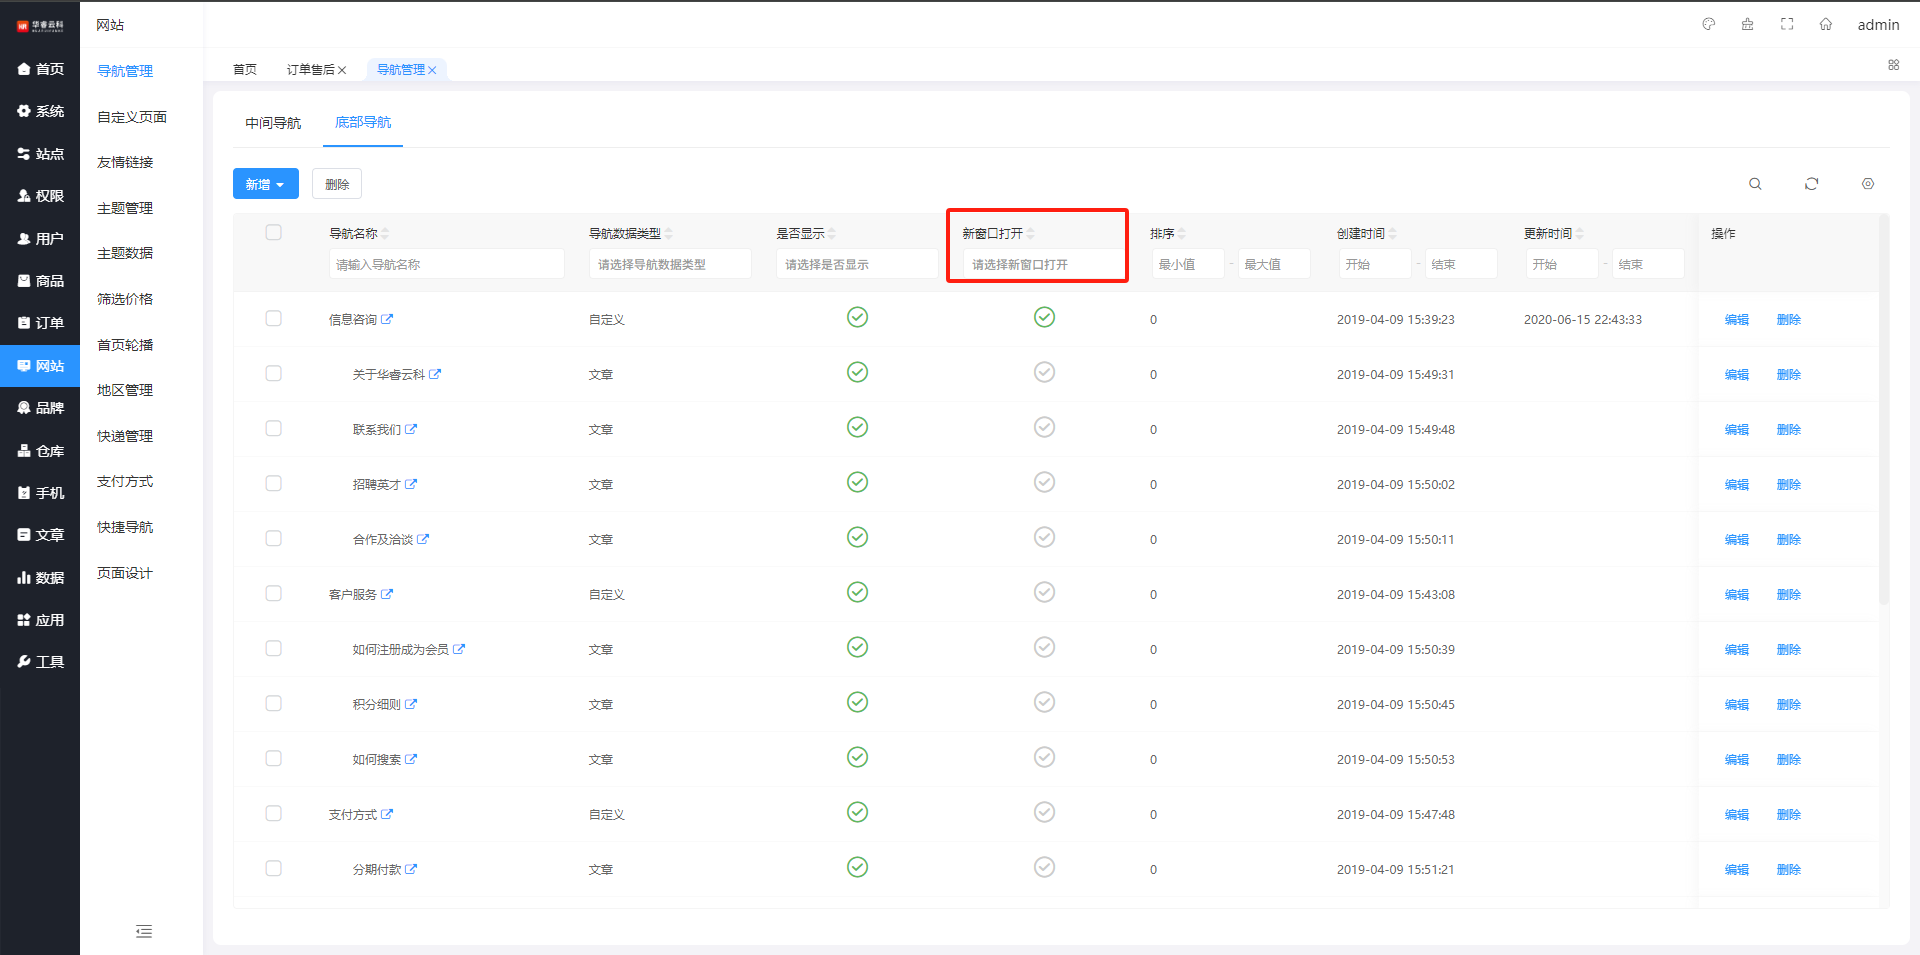Screen dimensions: 1920x955
Task: Open the theme palette icon in header
Action: point(1709,25)
